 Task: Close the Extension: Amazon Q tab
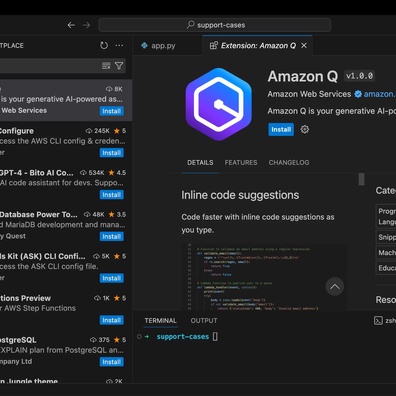[x=304, y=46]
